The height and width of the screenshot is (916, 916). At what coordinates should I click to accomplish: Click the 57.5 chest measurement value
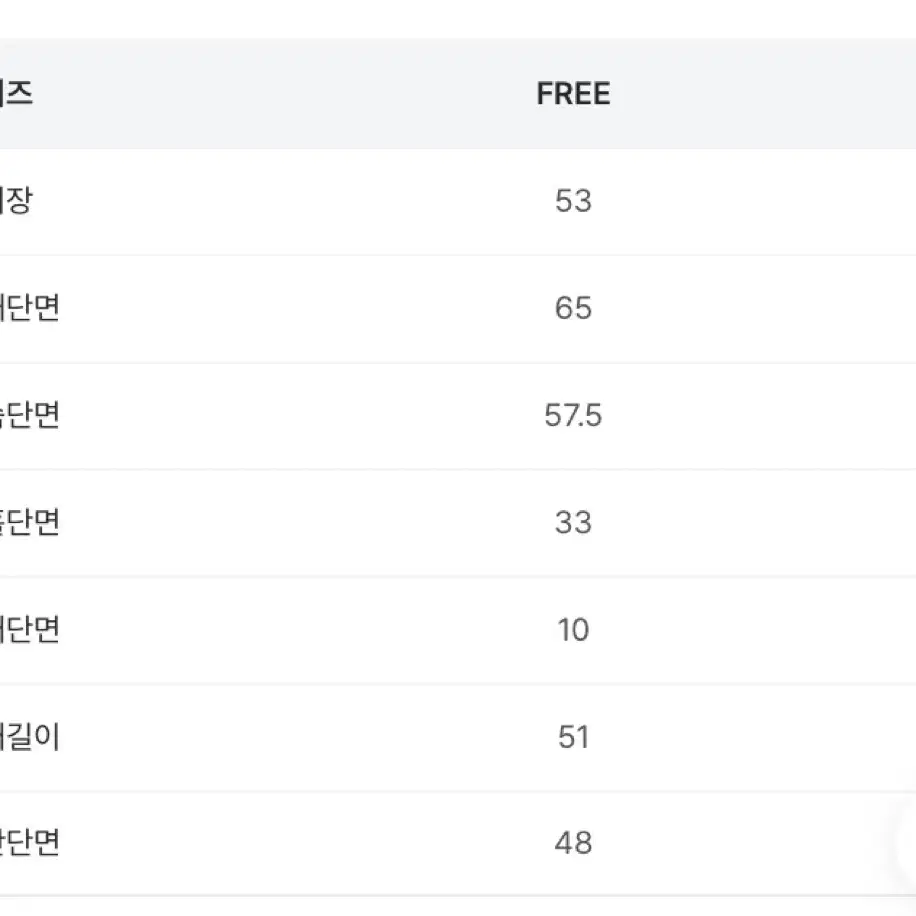point(573,415)
